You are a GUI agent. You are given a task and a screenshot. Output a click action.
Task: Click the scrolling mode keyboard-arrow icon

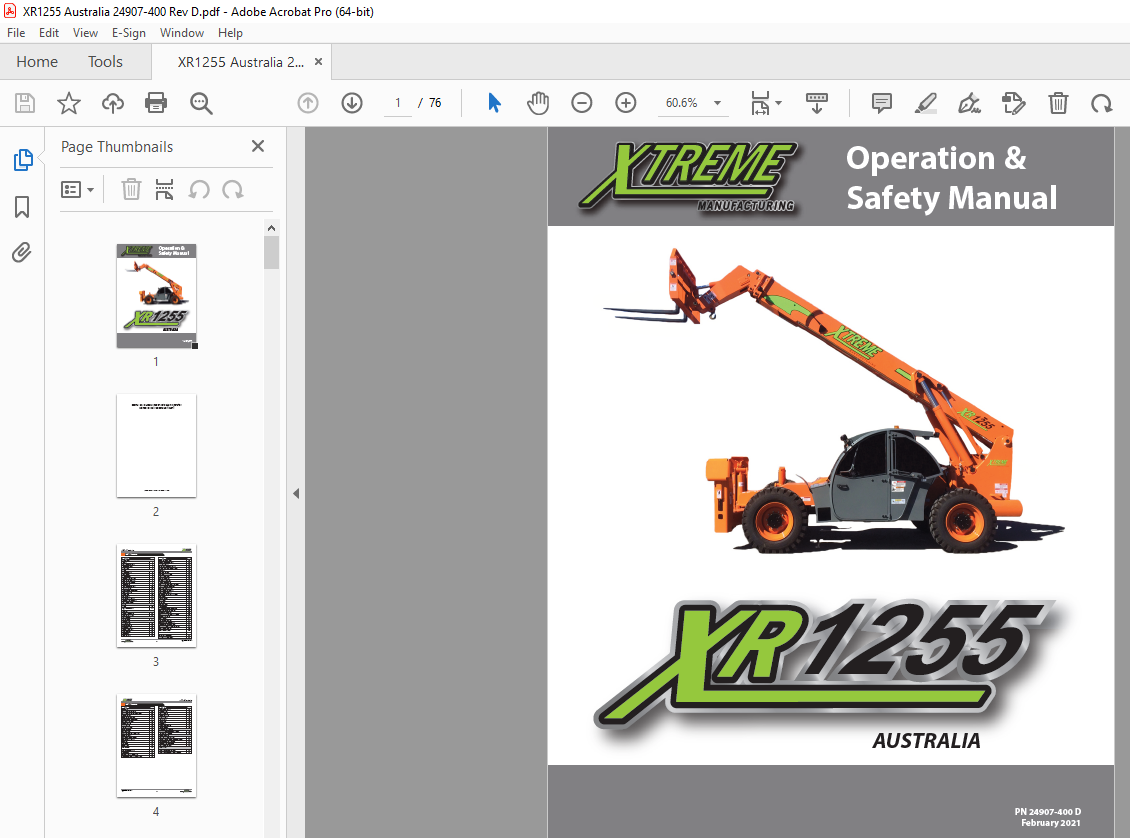click(x=817, y=103)
